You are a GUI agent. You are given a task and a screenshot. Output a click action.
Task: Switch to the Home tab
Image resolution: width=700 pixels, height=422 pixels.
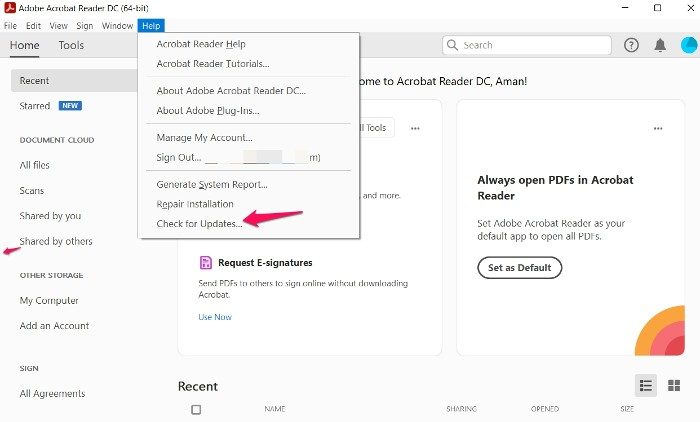(x=25, y=45)
